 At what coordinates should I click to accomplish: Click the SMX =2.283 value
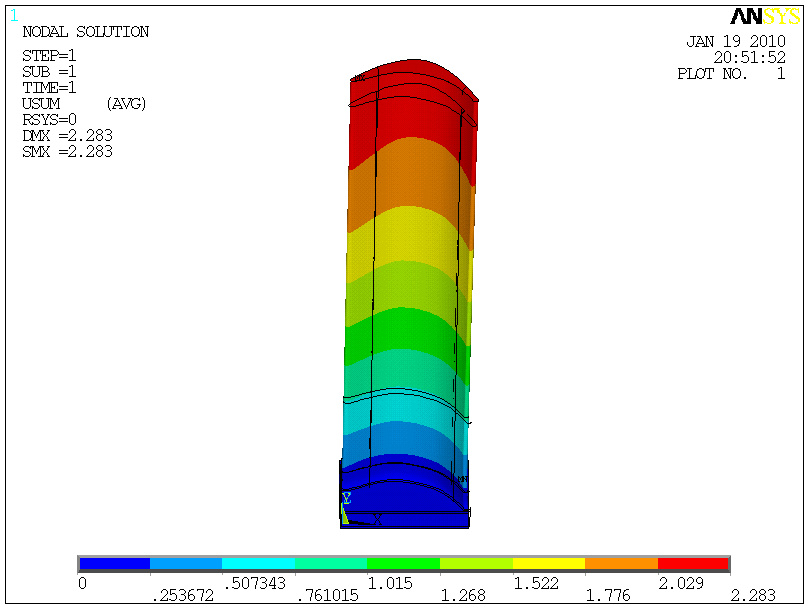pyautogui.click(x=67, y=152)
